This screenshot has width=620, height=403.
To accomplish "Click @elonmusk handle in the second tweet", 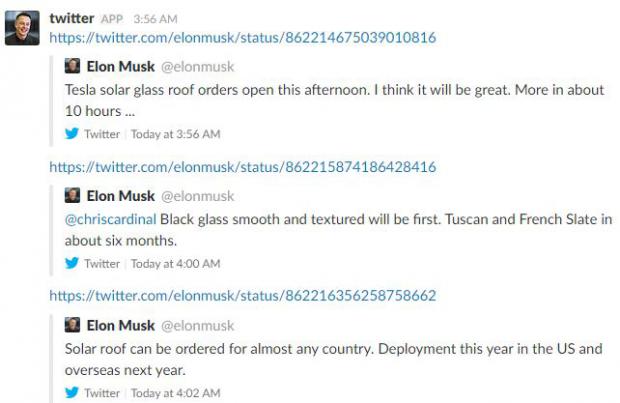I will [x=198, y=196].
